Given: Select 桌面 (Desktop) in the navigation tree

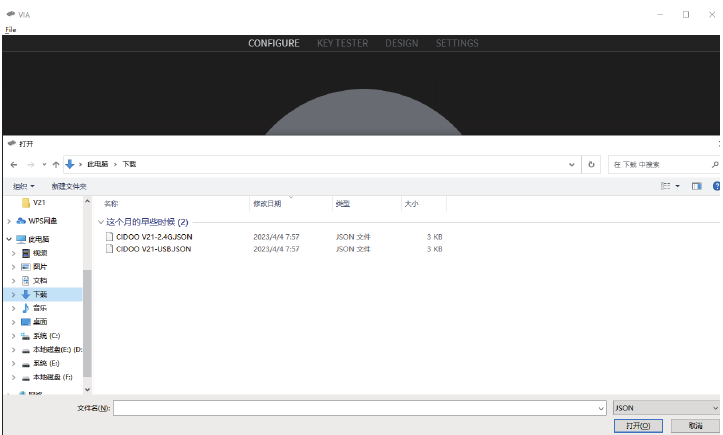Looking at the screenshot, I should point(40,322).
